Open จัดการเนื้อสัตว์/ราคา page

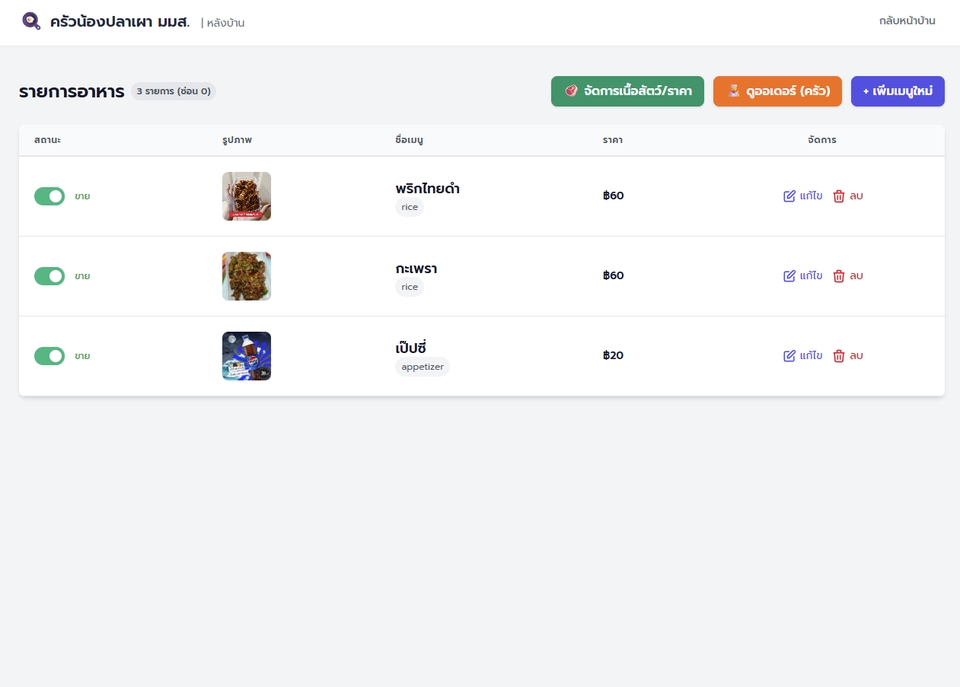[628, 91]
